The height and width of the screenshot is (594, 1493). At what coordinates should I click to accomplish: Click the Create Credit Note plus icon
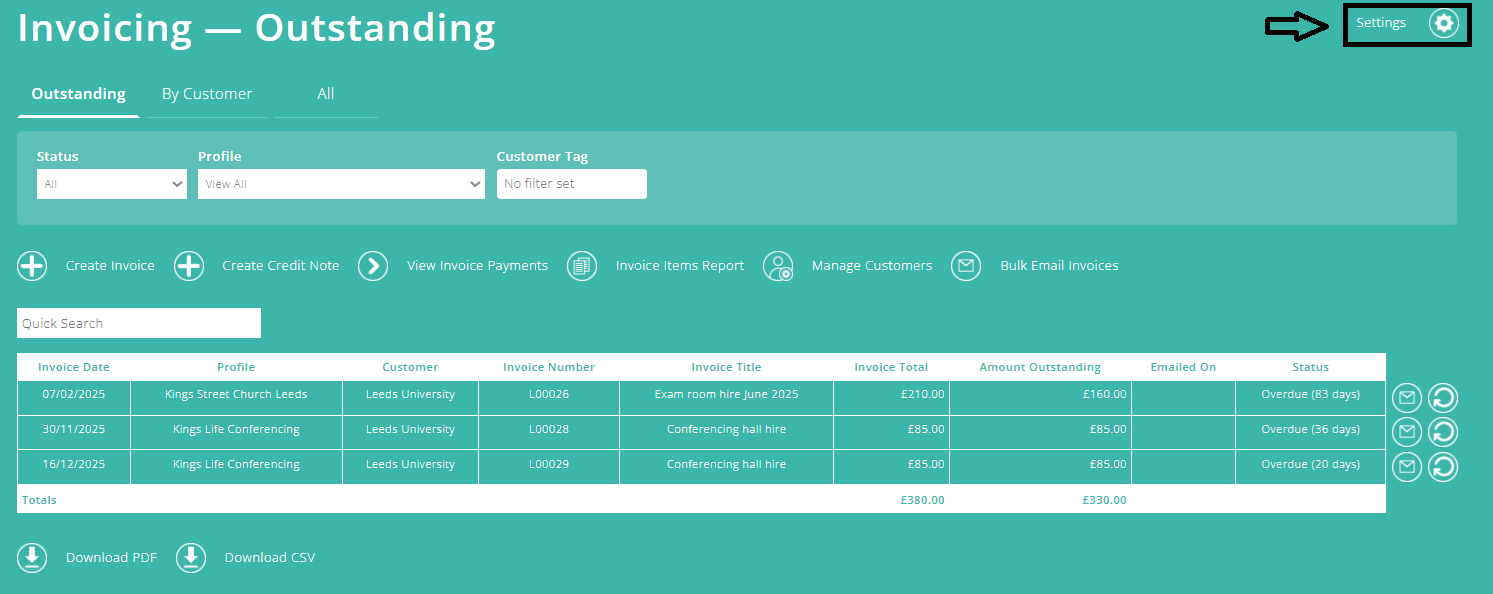point(188,265)
